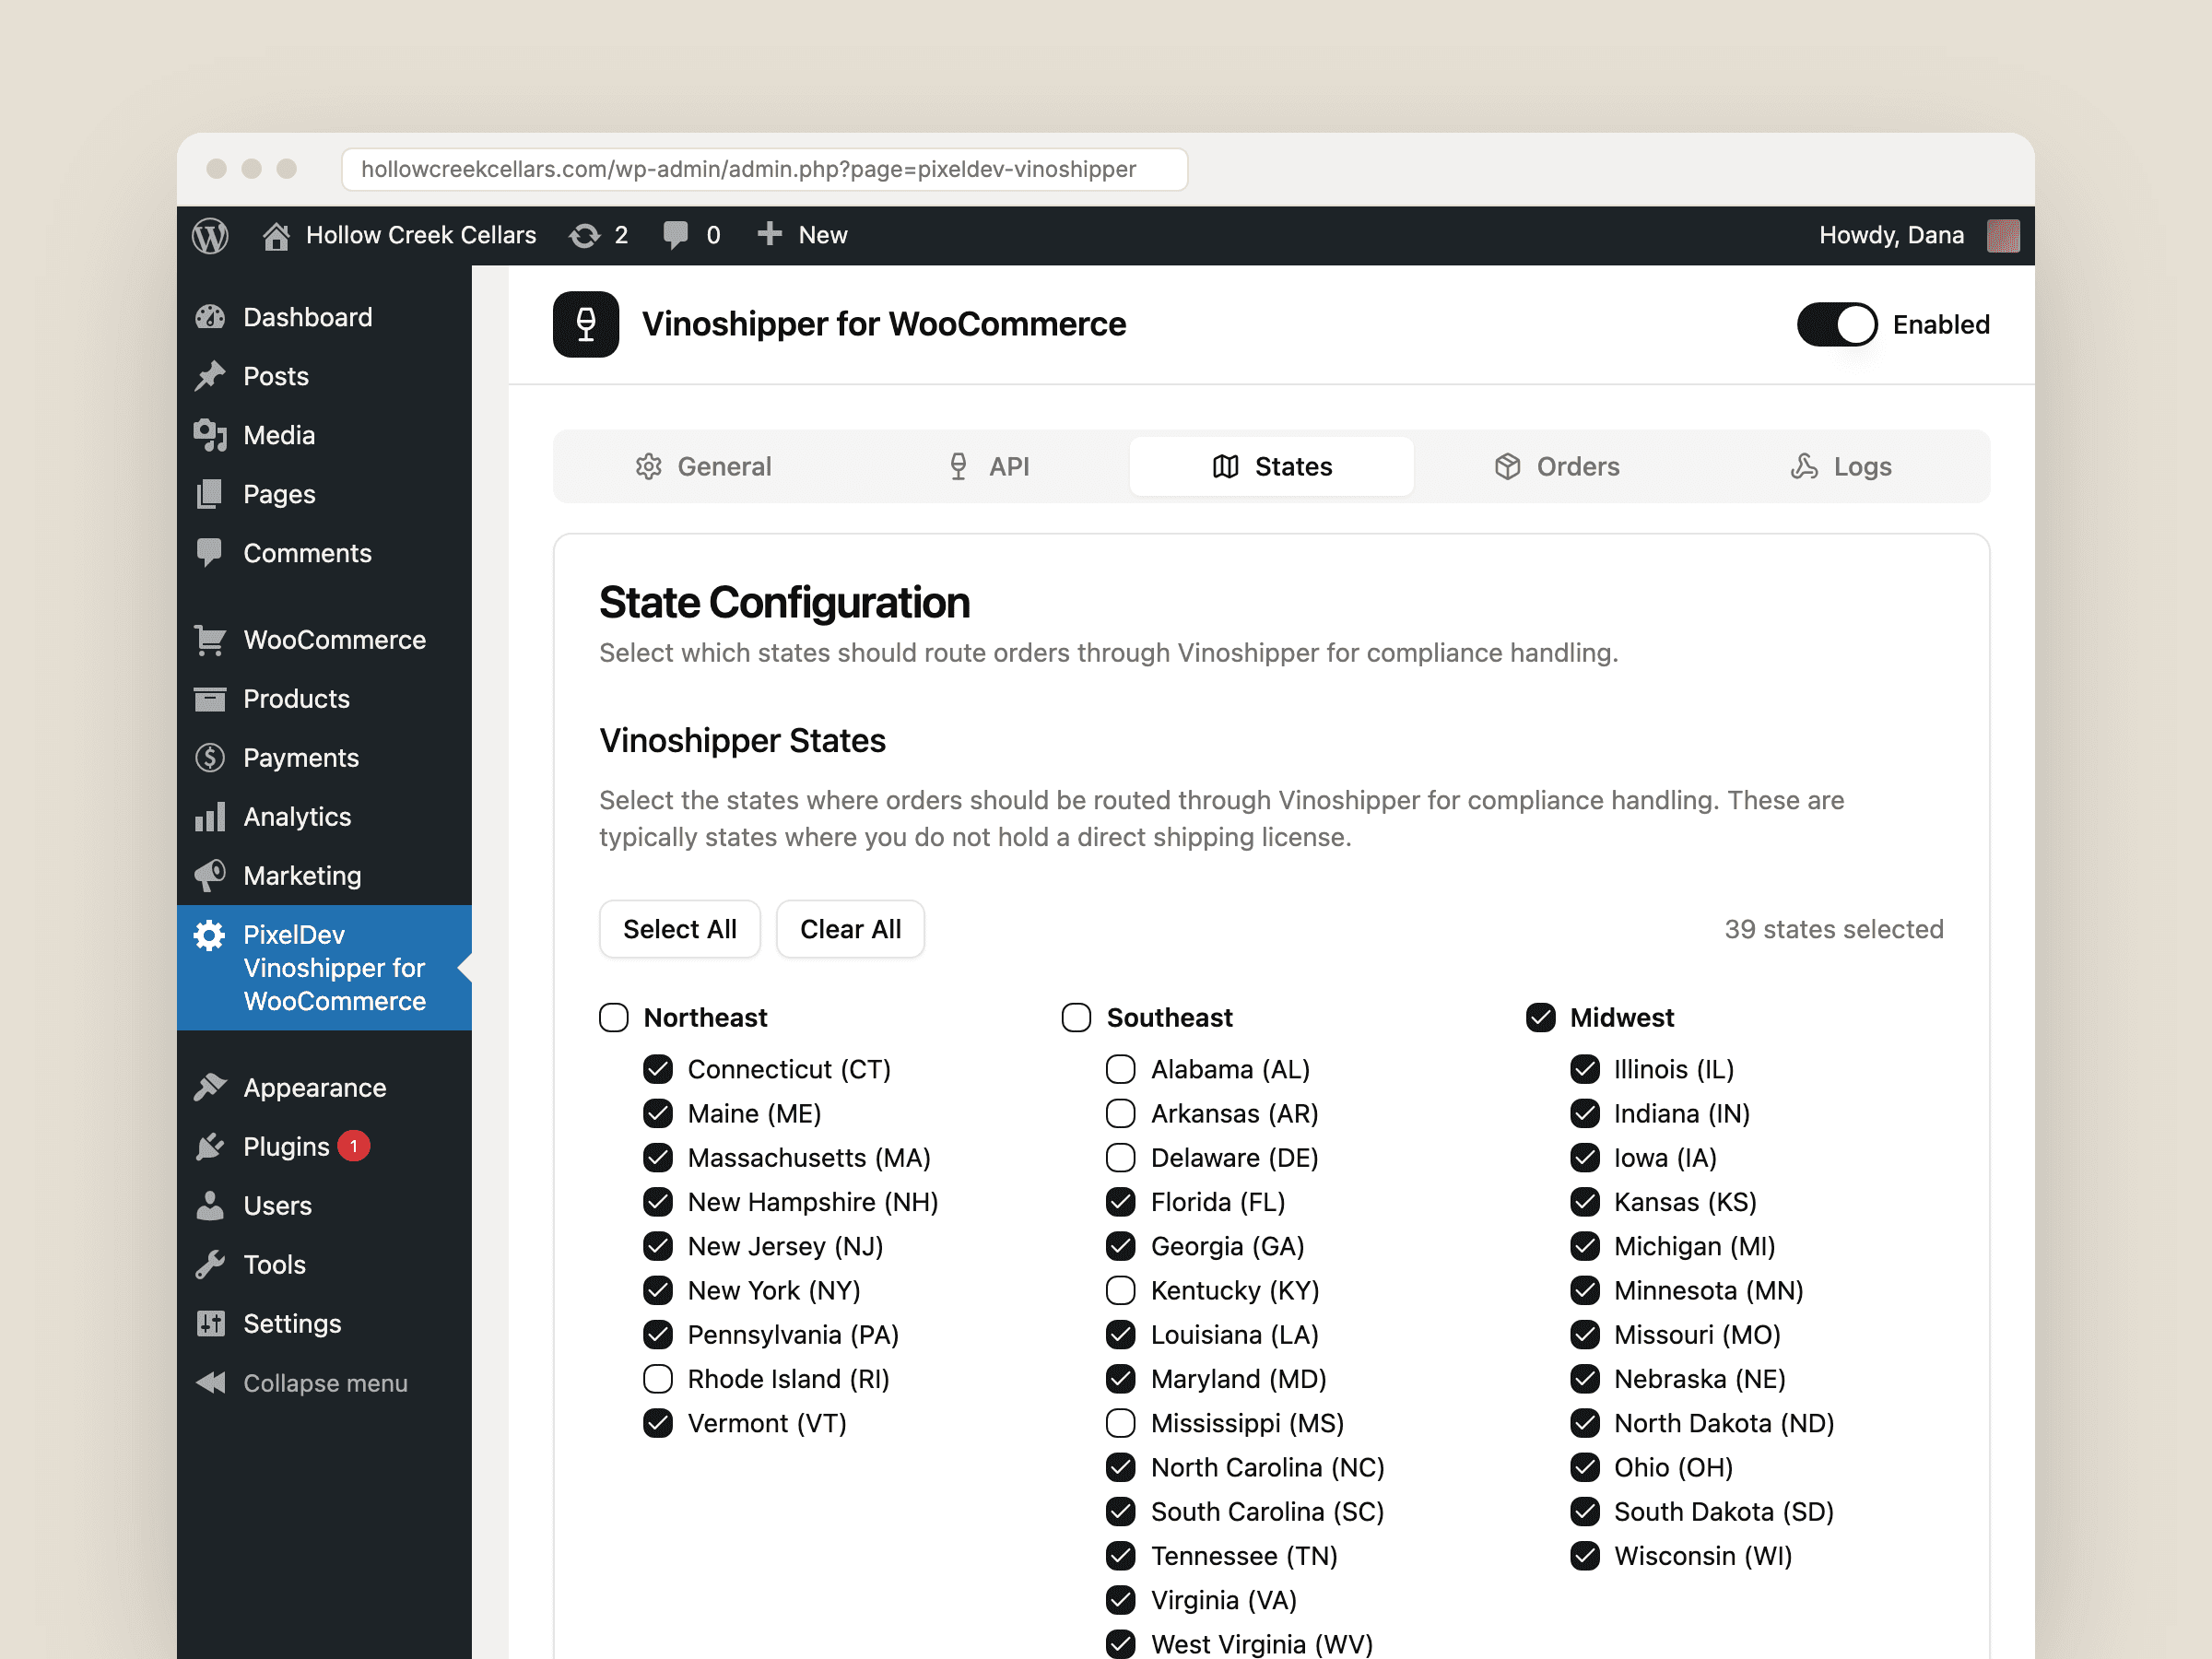This screenshot has height=1659, width=2212.
Task: Open Settings in the sidebar
Action: click(324, 1324)
